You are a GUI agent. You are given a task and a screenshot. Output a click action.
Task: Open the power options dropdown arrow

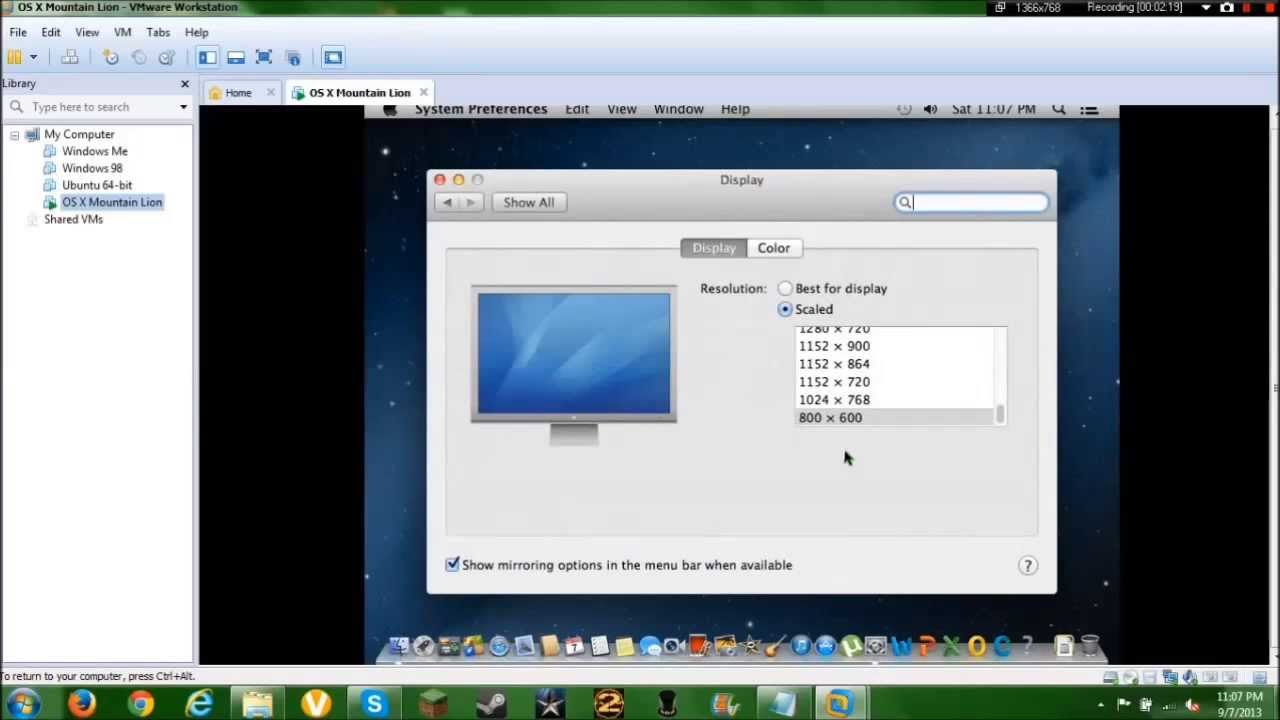[x=33, y=57]
